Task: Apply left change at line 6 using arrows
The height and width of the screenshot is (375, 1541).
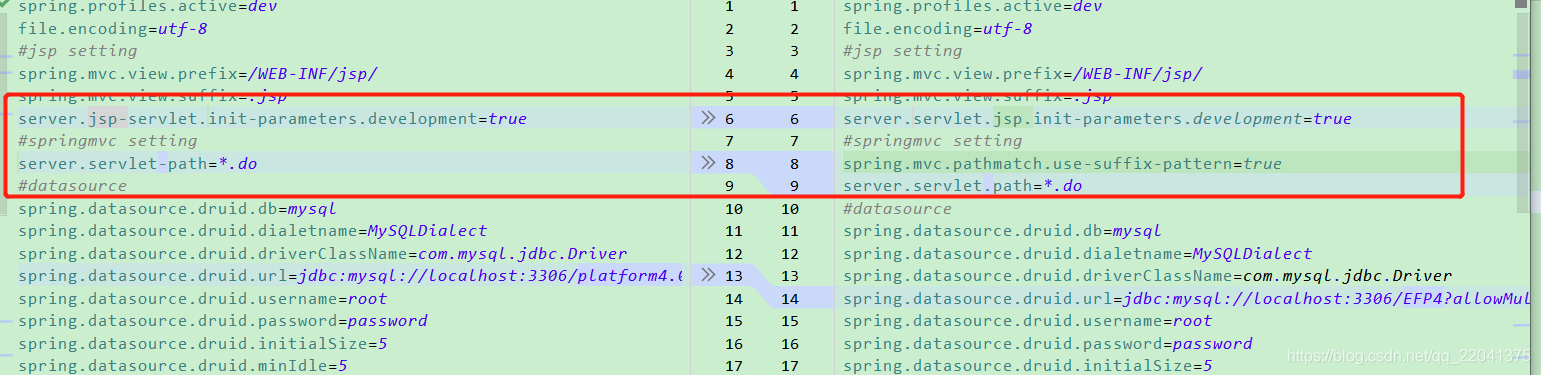Action: 708,119
